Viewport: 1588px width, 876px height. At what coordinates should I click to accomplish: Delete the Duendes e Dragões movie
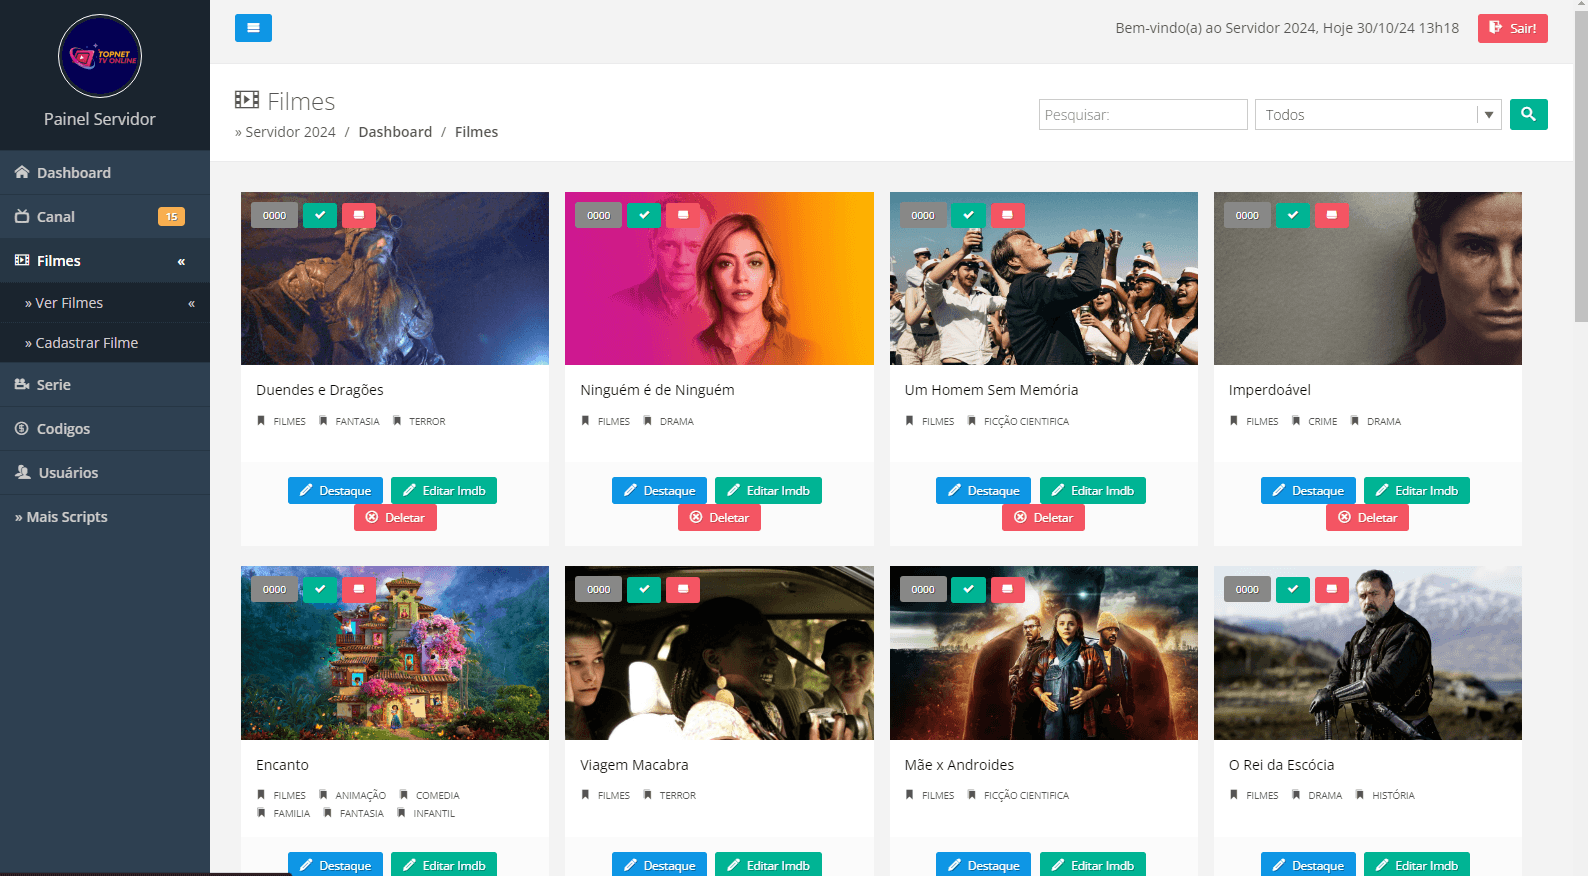[395, 517]
